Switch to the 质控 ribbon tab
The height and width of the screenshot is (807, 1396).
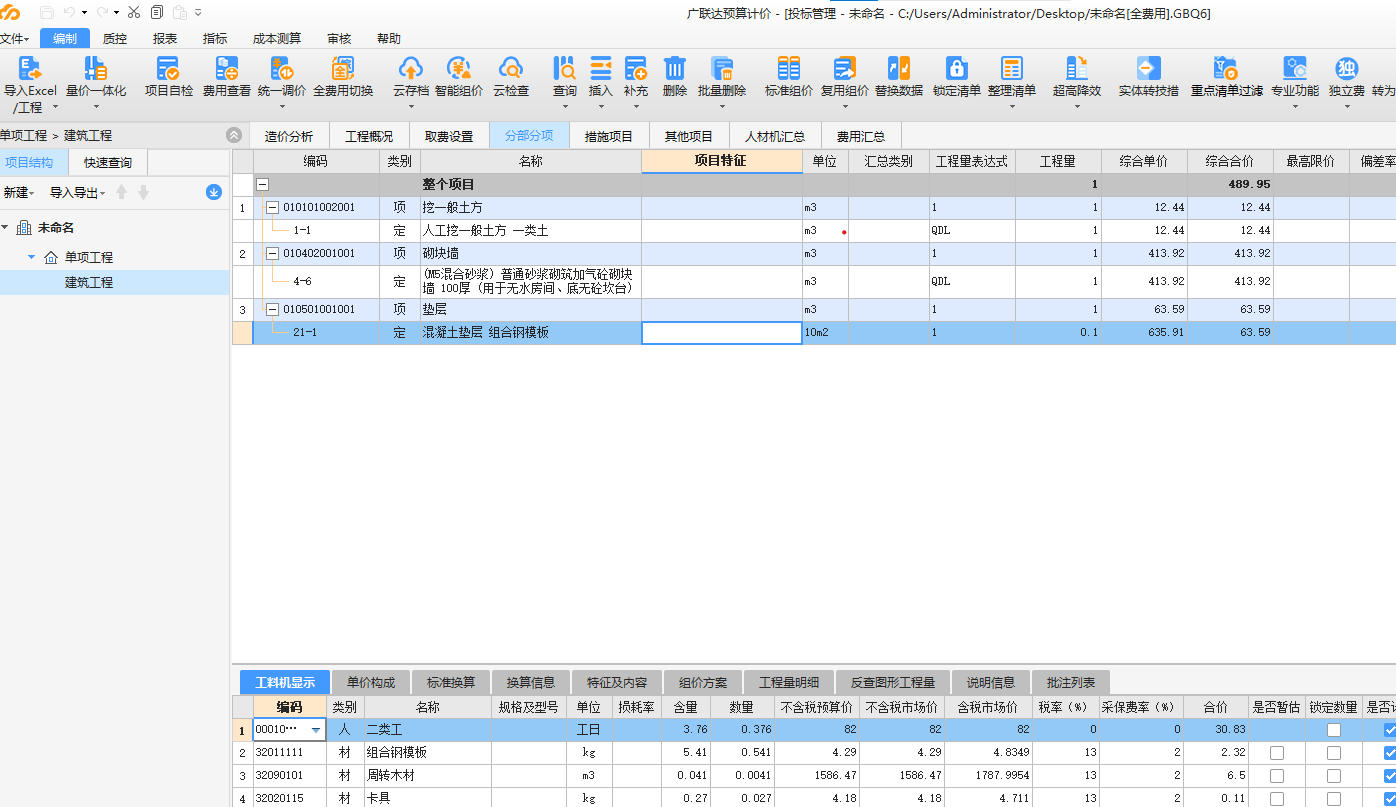click(x=115, y=39)
